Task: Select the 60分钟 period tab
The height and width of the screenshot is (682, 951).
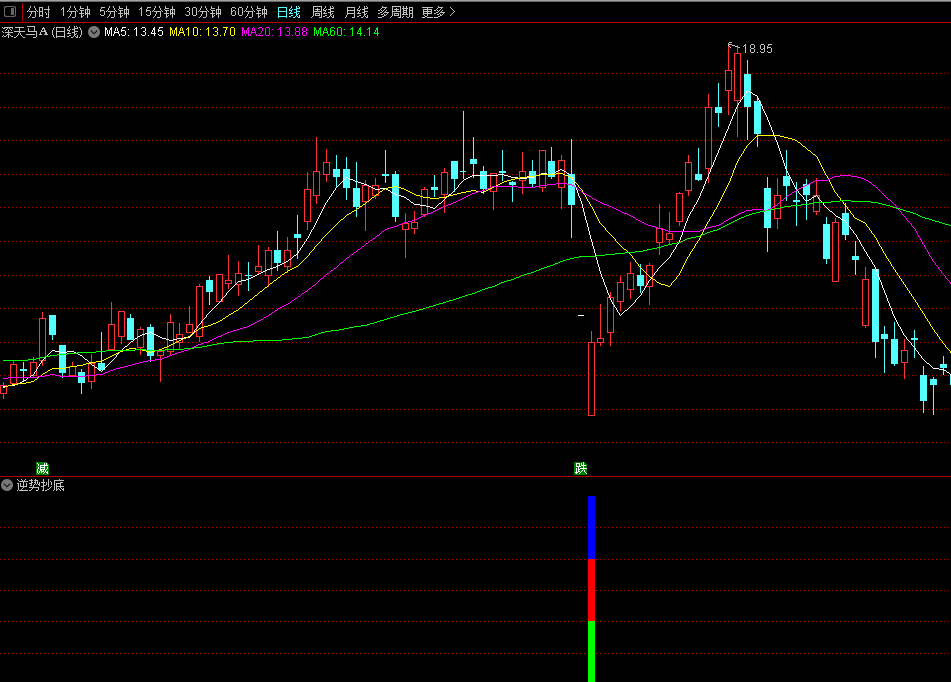Action: pyautogui.click(x=249, y=12)
